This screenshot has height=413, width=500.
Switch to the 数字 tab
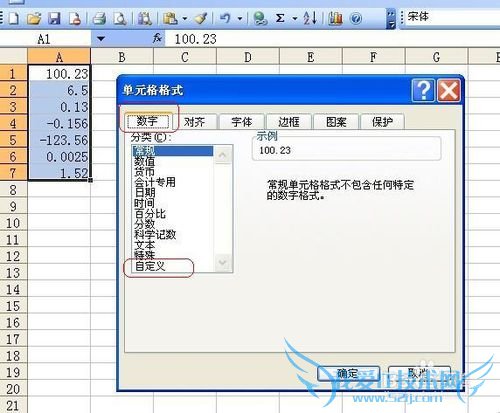[x=147, y=121]
